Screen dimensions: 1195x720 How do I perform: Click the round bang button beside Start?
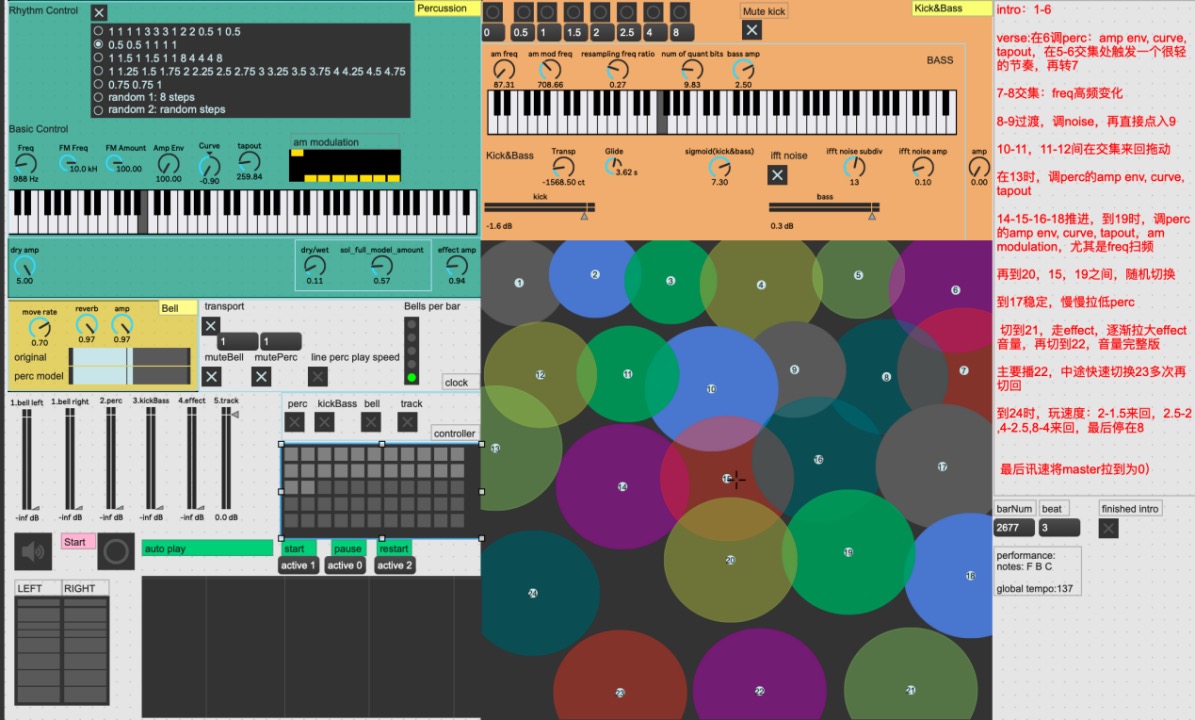click(116, 552)
